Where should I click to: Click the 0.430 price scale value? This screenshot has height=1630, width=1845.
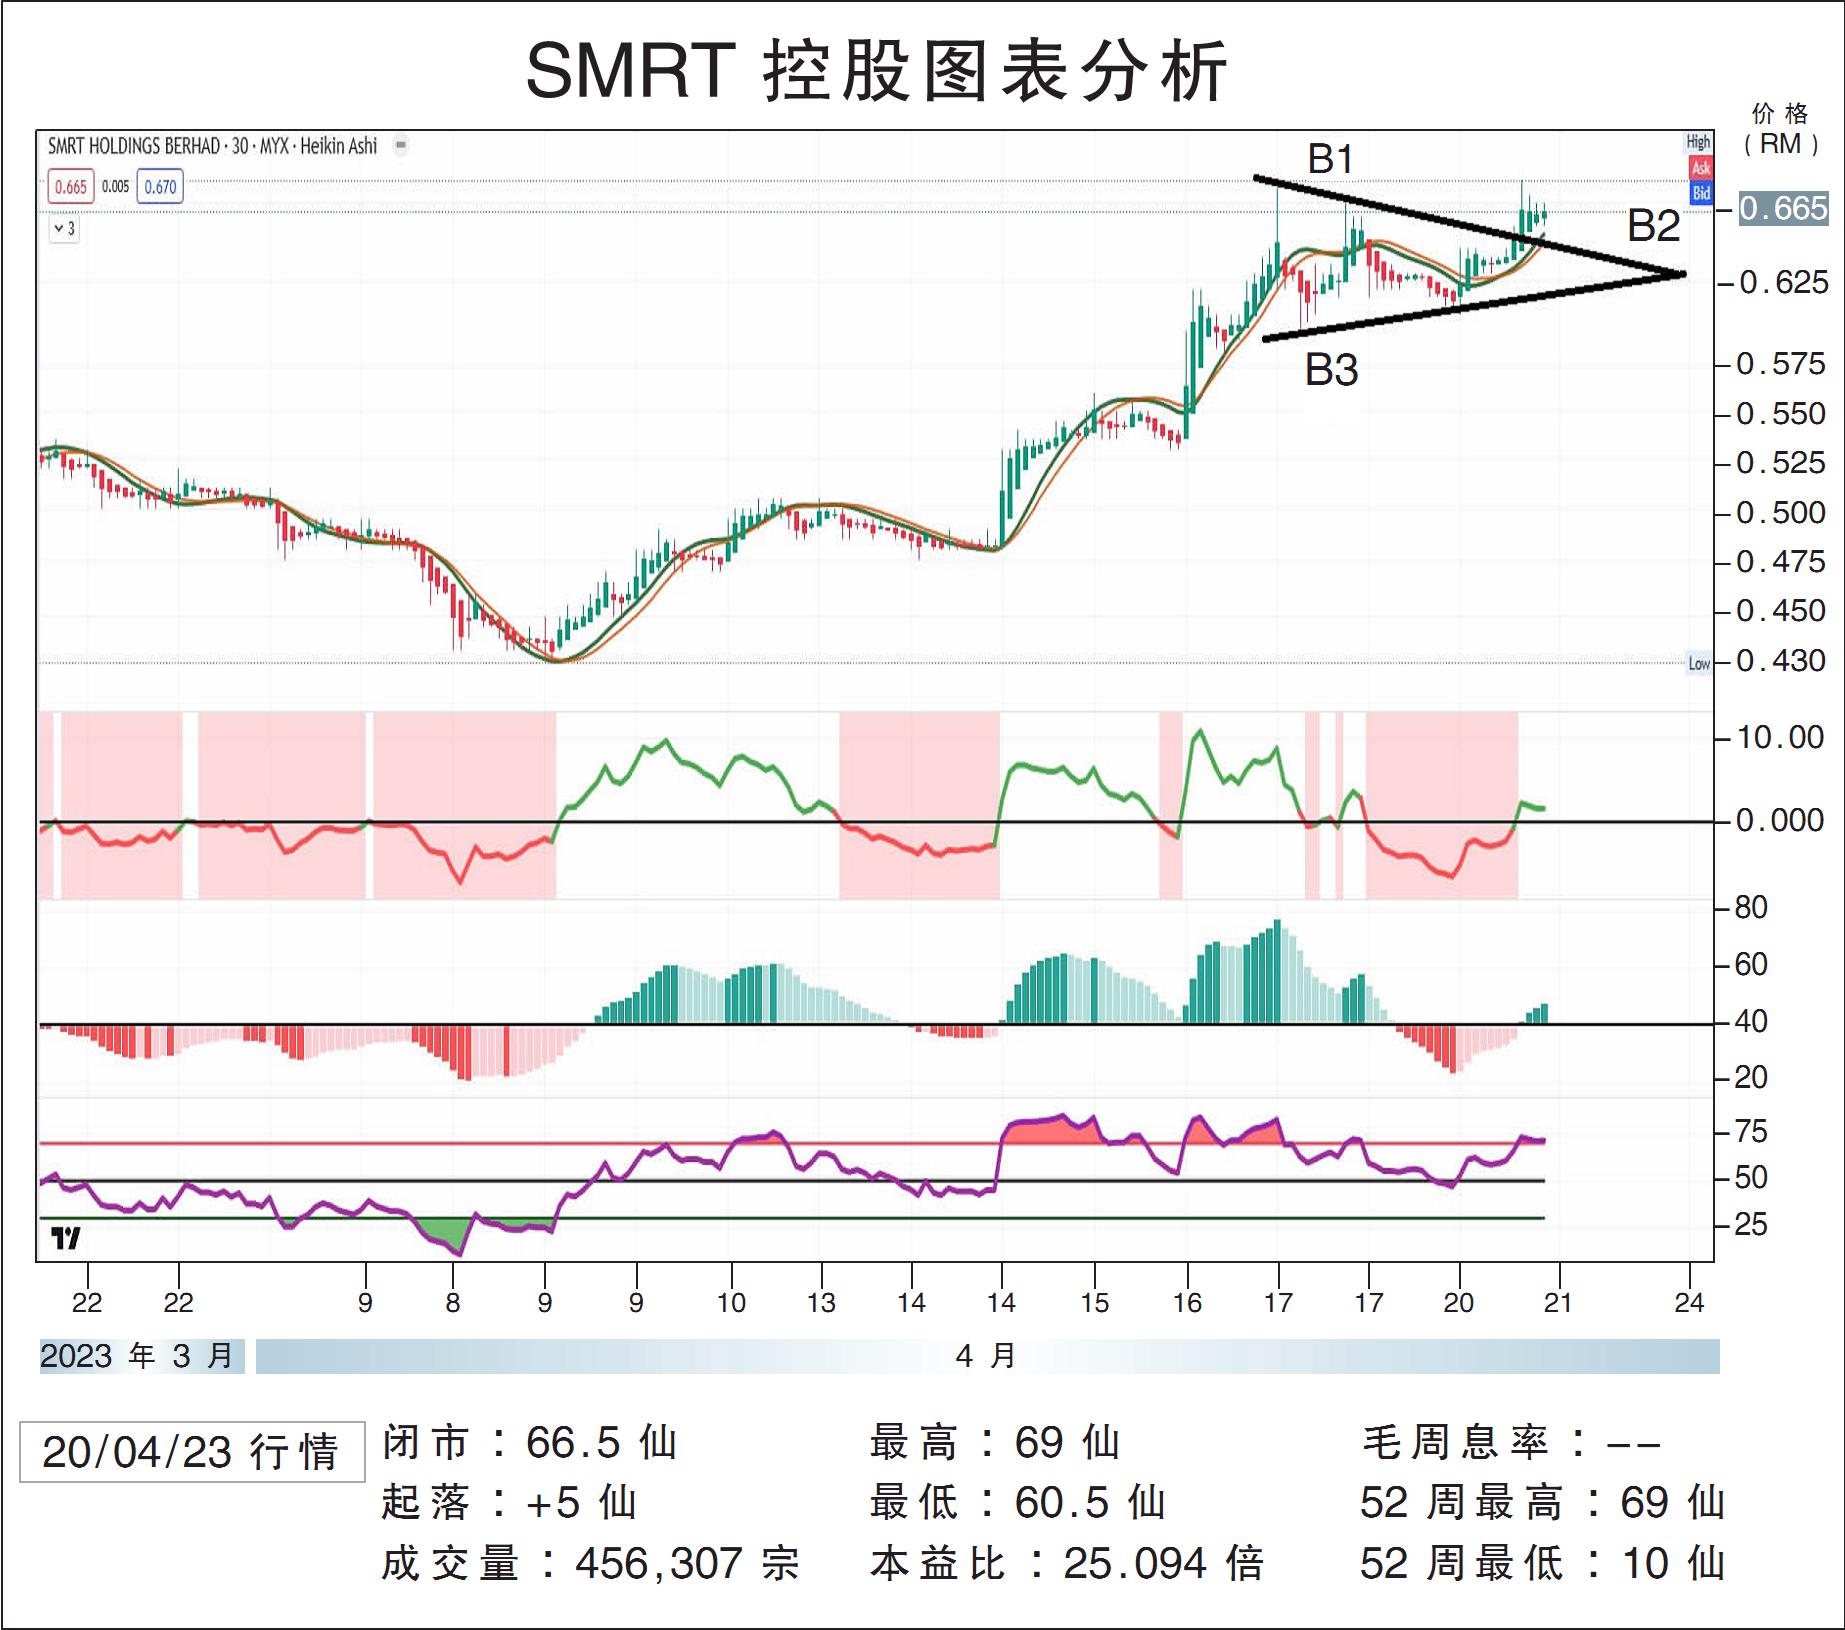click(1780, 661)
